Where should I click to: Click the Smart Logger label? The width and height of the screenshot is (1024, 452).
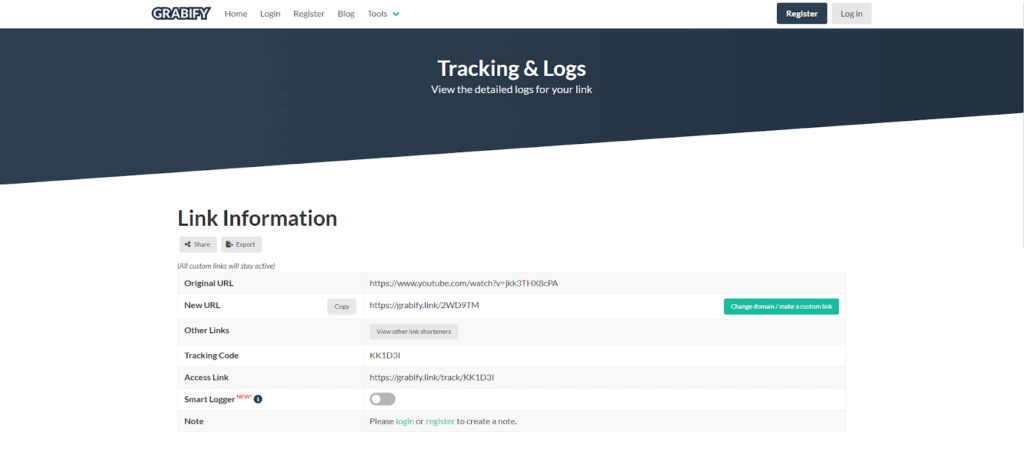pyautogui.click(x=210, y=399)
